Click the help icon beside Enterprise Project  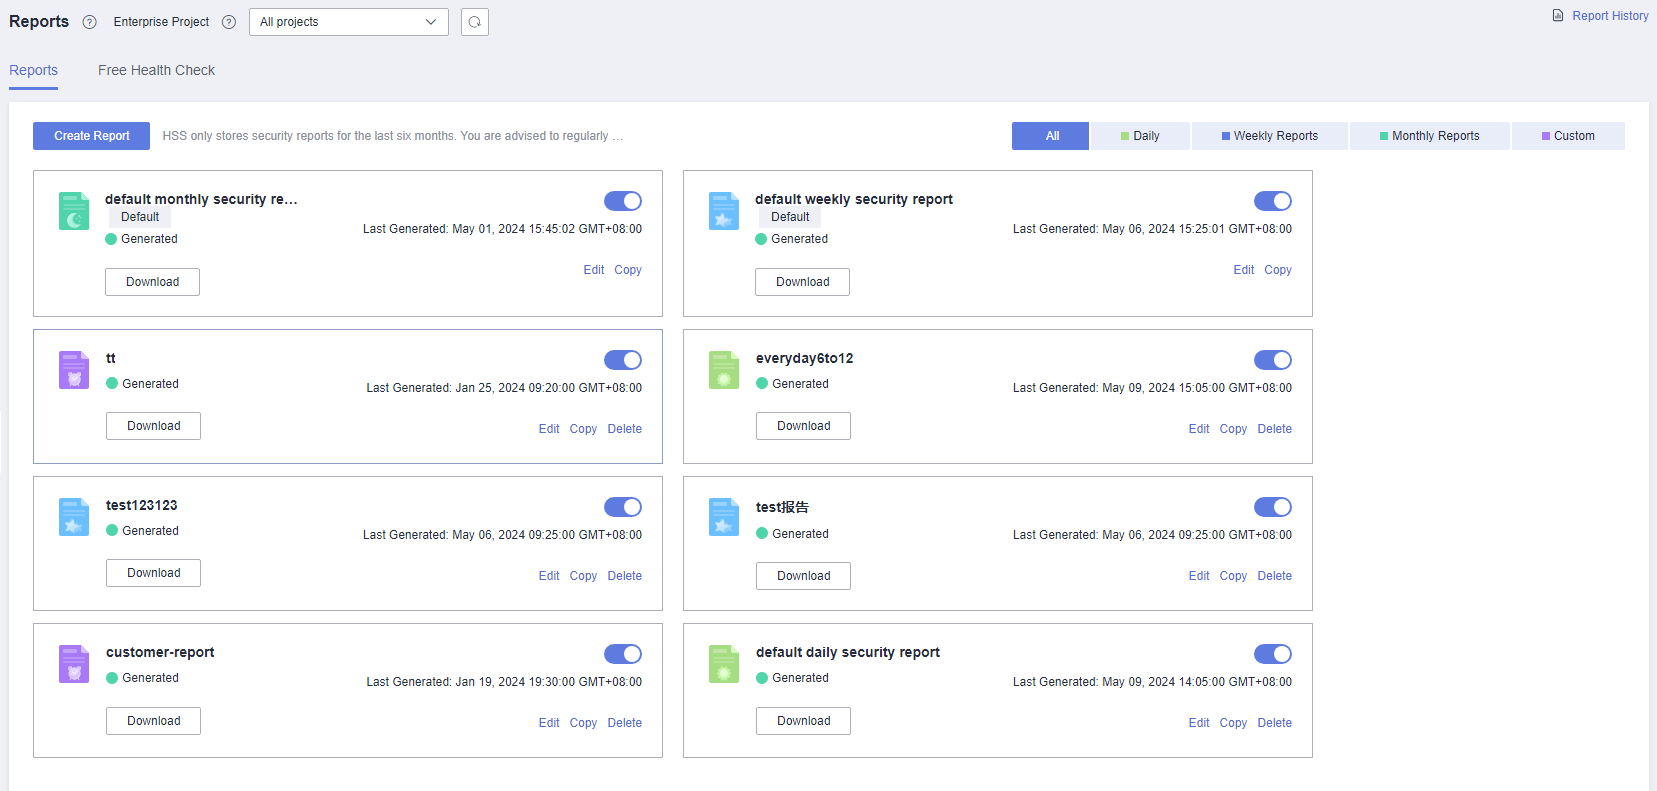[229, 22]
